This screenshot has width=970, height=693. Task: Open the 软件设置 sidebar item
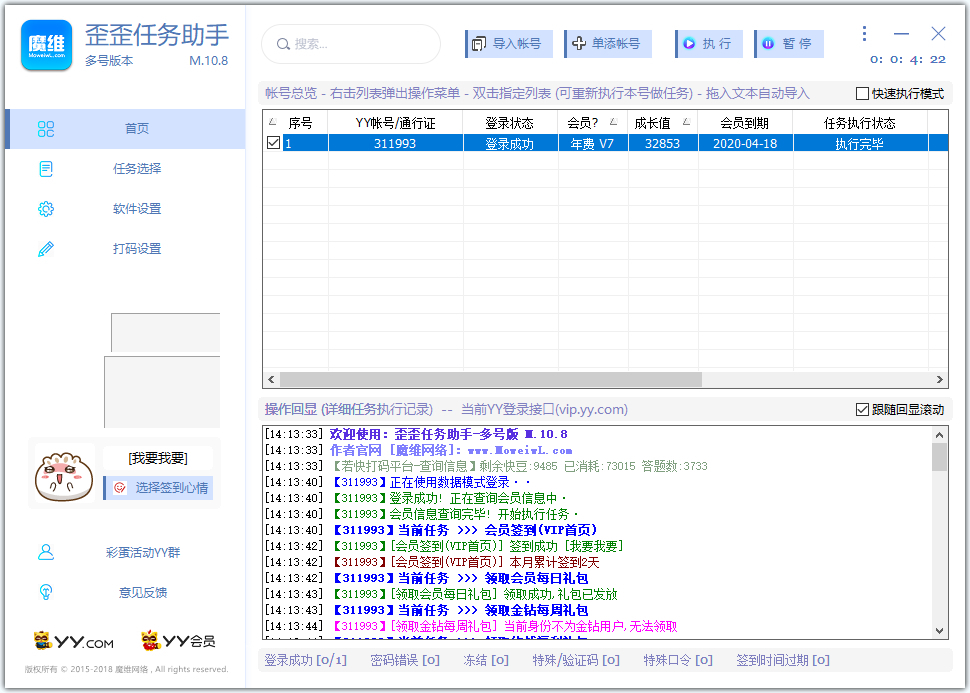[126, 209]
